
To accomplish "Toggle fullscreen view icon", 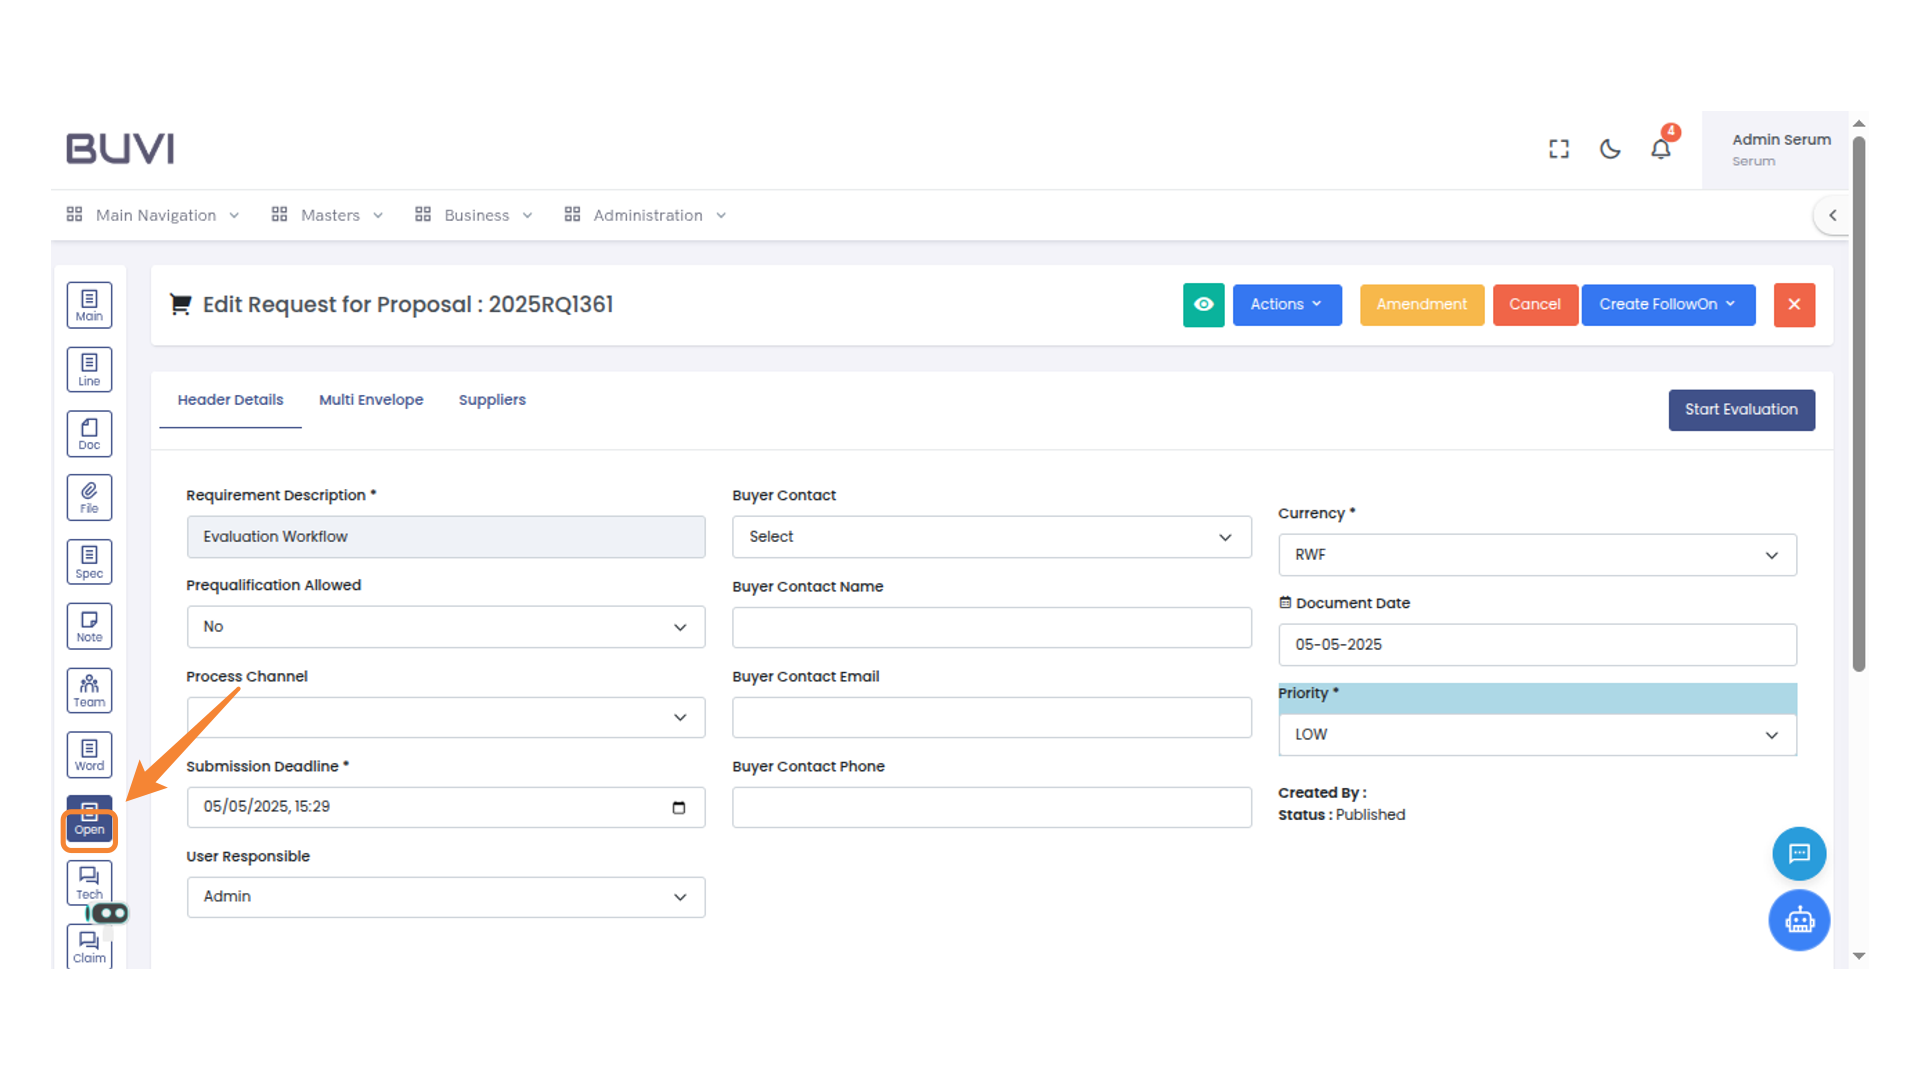I will click(x=1559, y=149).
